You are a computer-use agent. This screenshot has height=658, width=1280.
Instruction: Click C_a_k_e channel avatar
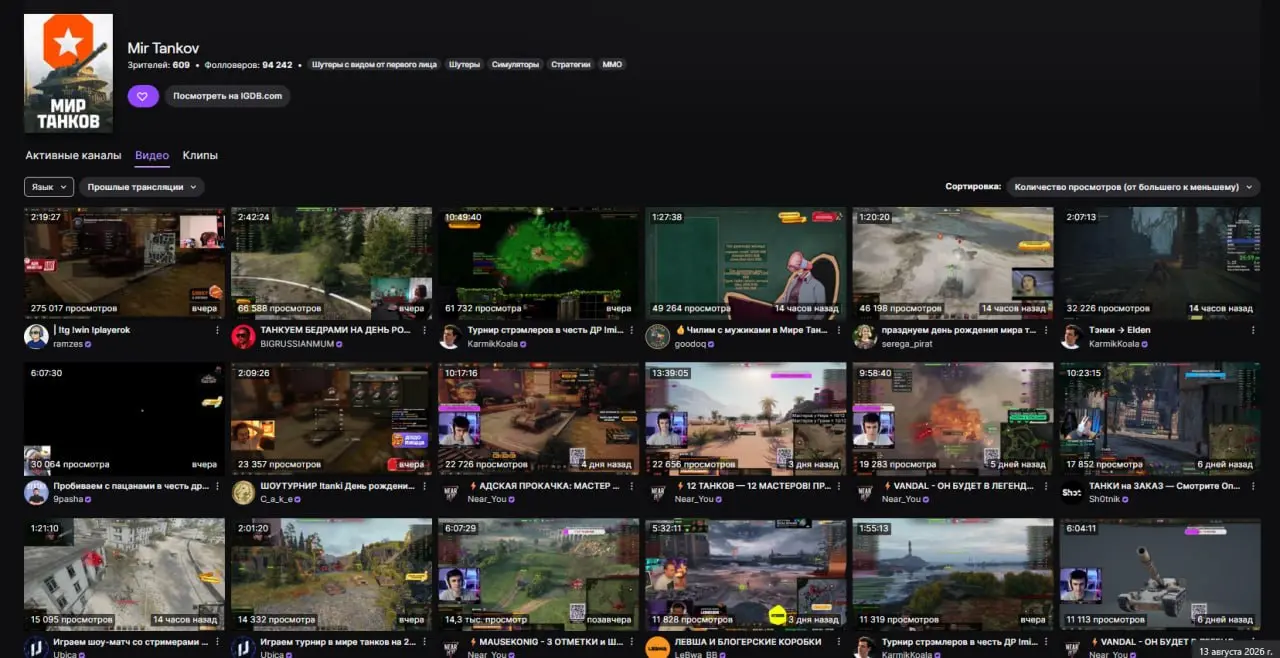point(243,492)
